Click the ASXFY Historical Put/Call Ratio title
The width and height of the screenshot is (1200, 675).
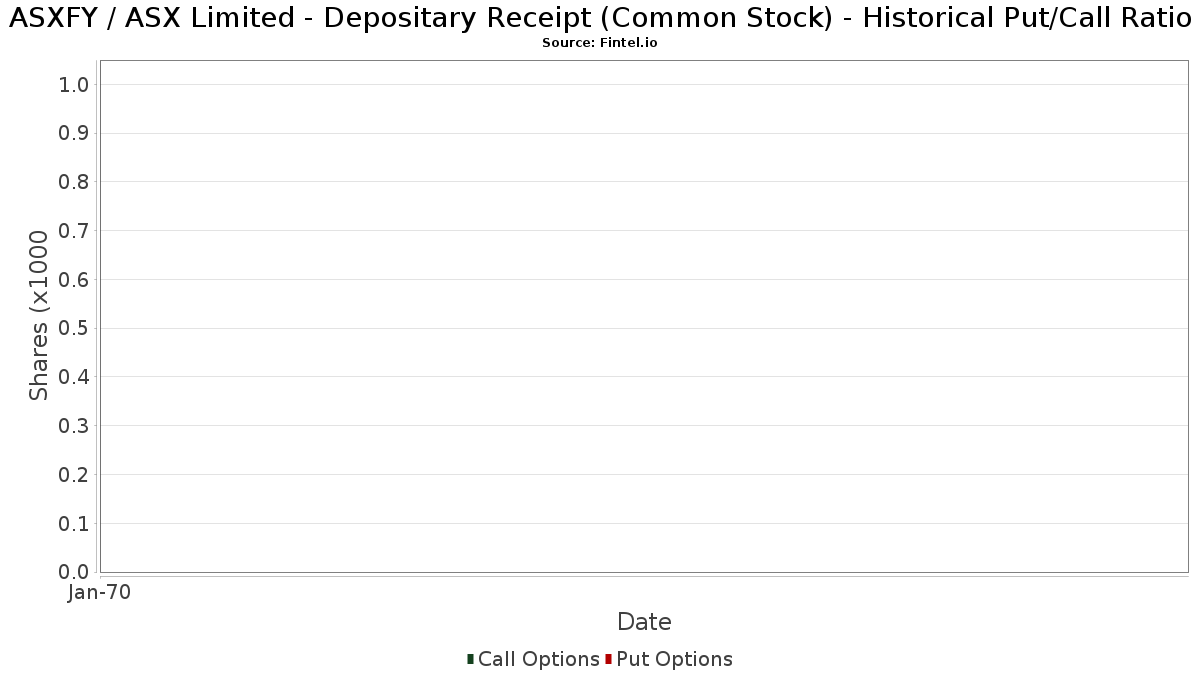tap(600, 18)
